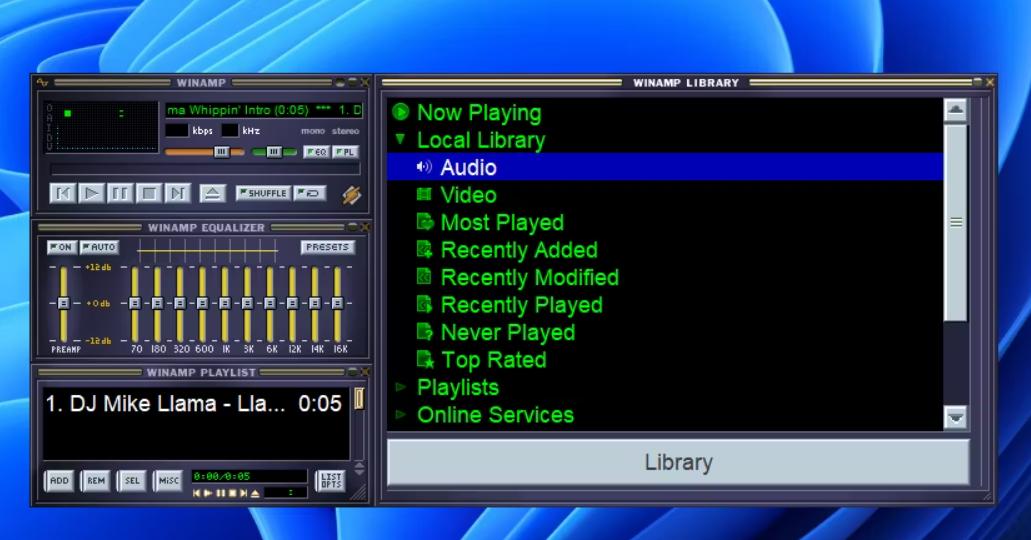
Task: Toggle the PL playlist window button
Action: coord(346,152)
